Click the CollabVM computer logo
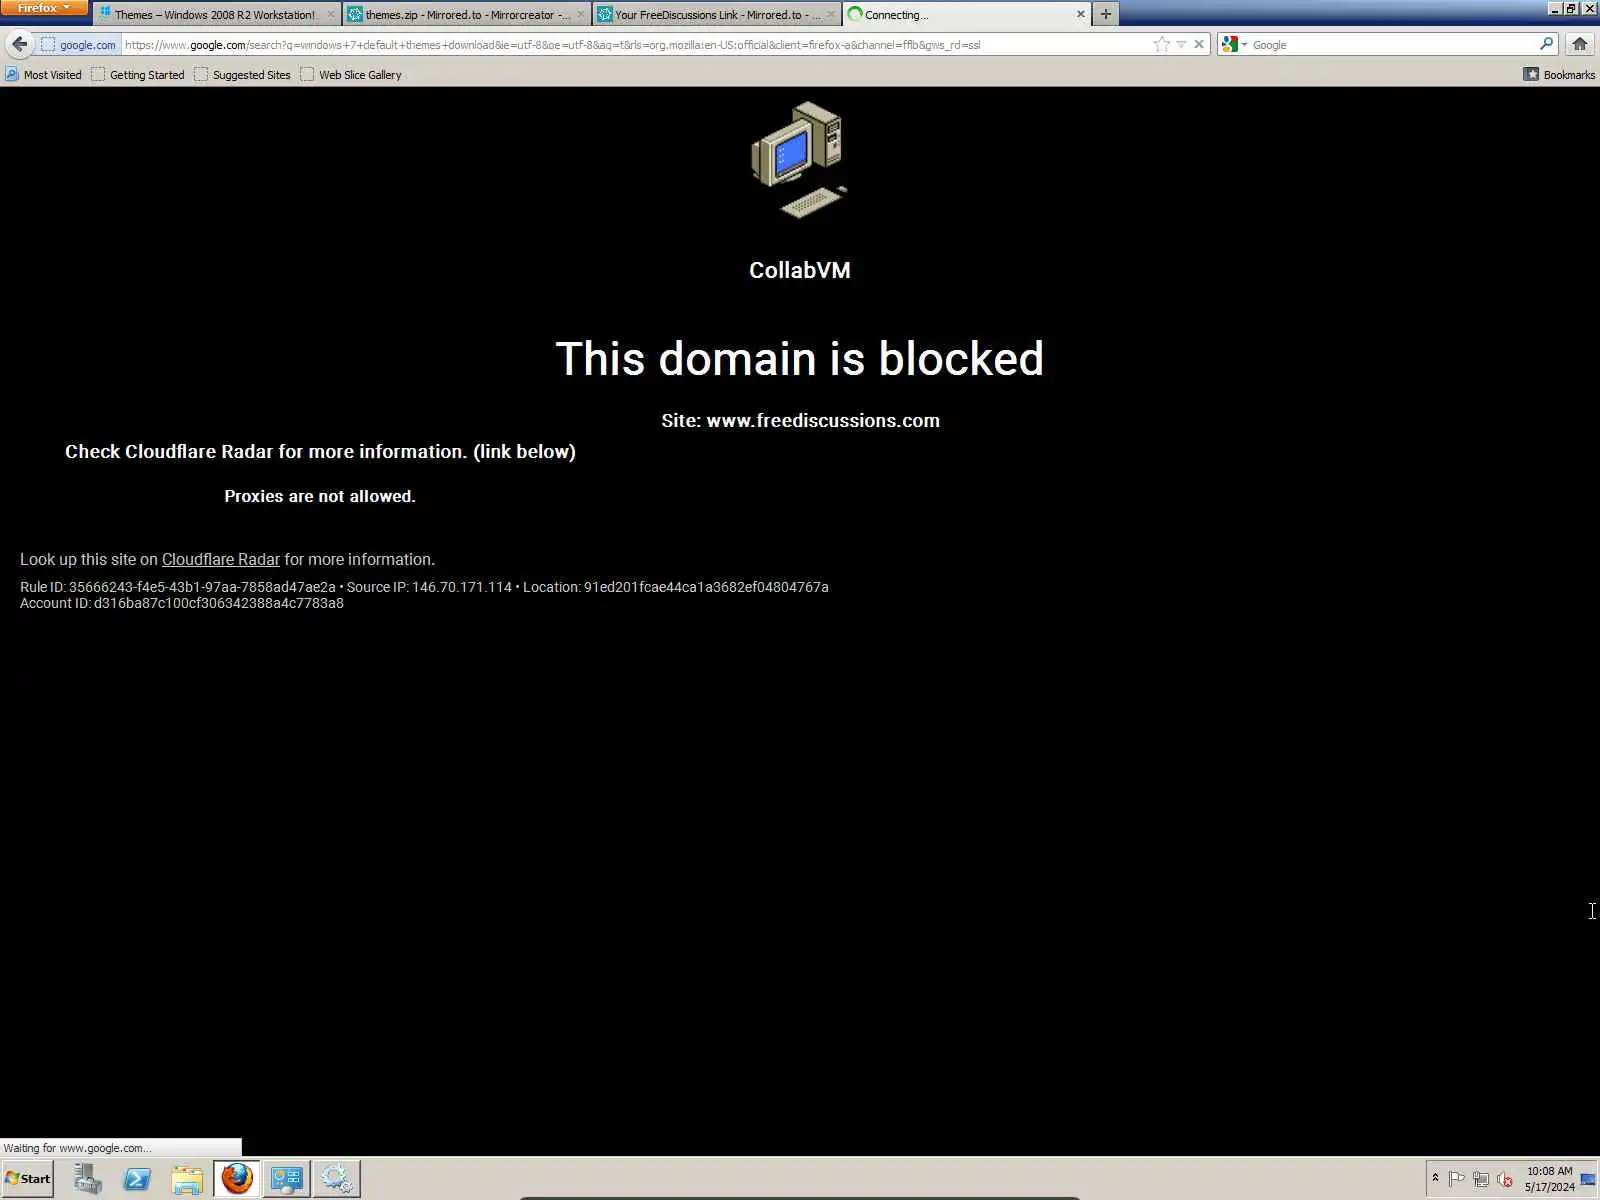Screen dimensions: 1600x1200 [x=799, y=159]
